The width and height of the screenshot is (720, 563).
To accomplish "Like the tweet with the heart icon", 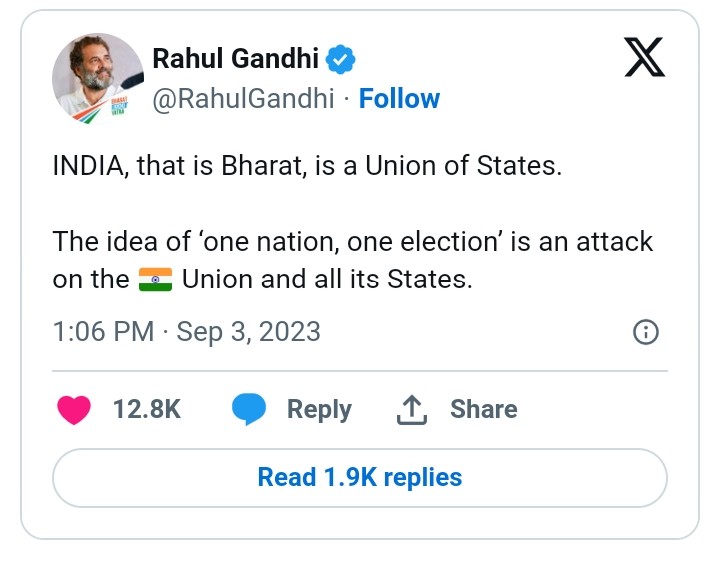I will point(74,410).
